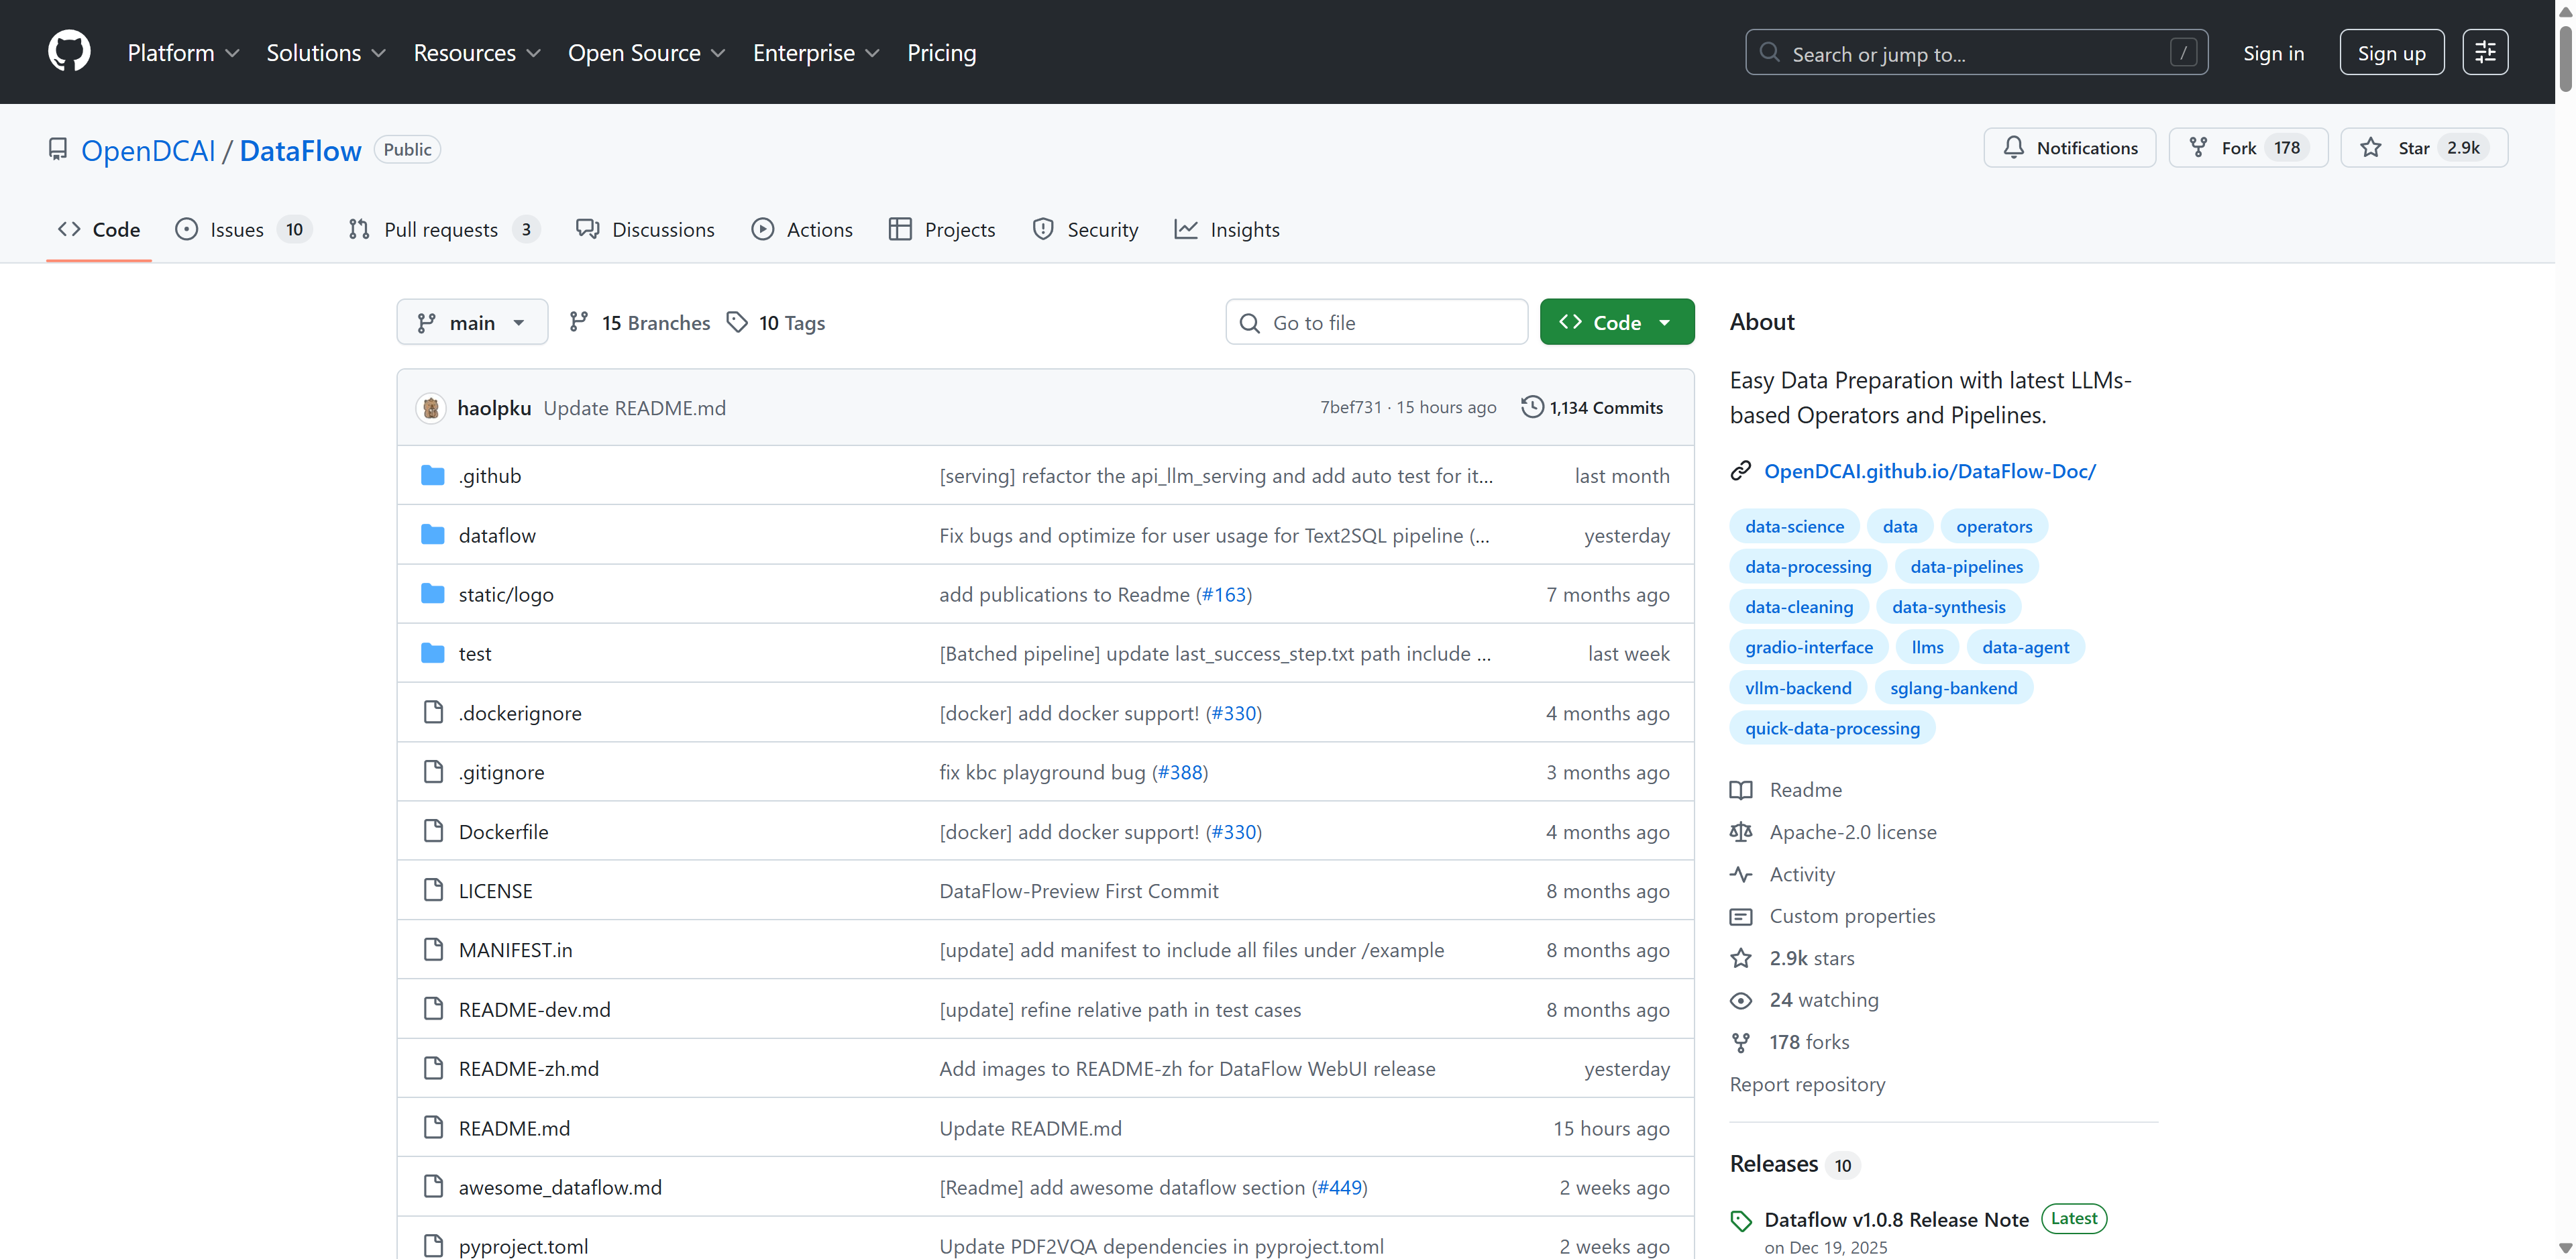Click the Go to file field
This screenshot has height=1259, width=2576.
[x=1376, y=322]
